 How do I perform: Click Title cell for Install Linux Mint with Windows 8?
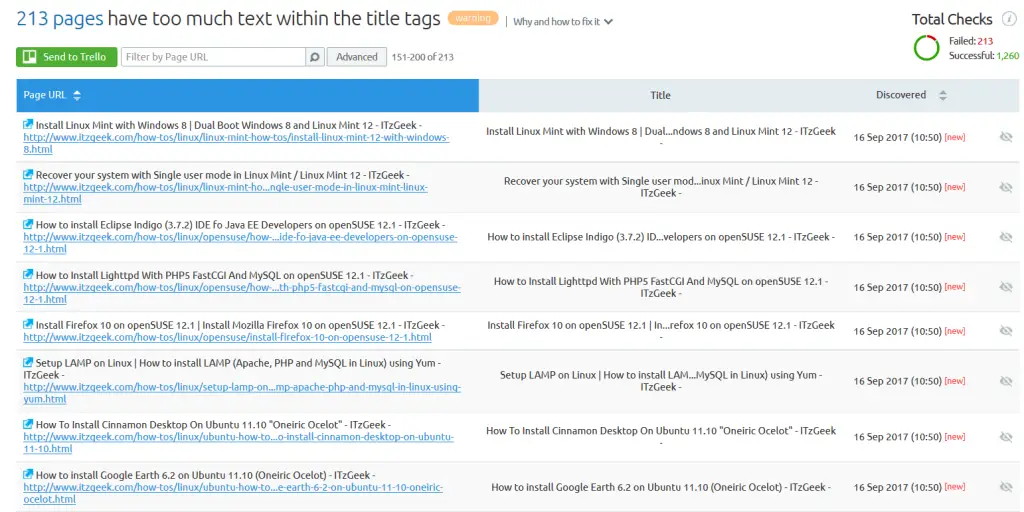click(661, 137)
